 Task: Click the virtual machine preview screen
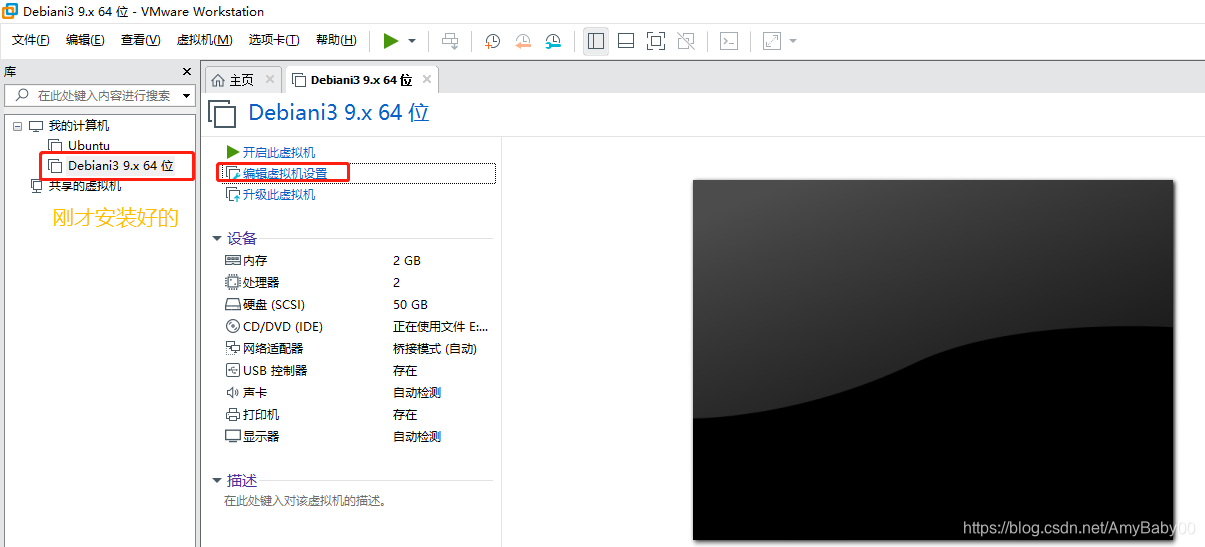933,360
